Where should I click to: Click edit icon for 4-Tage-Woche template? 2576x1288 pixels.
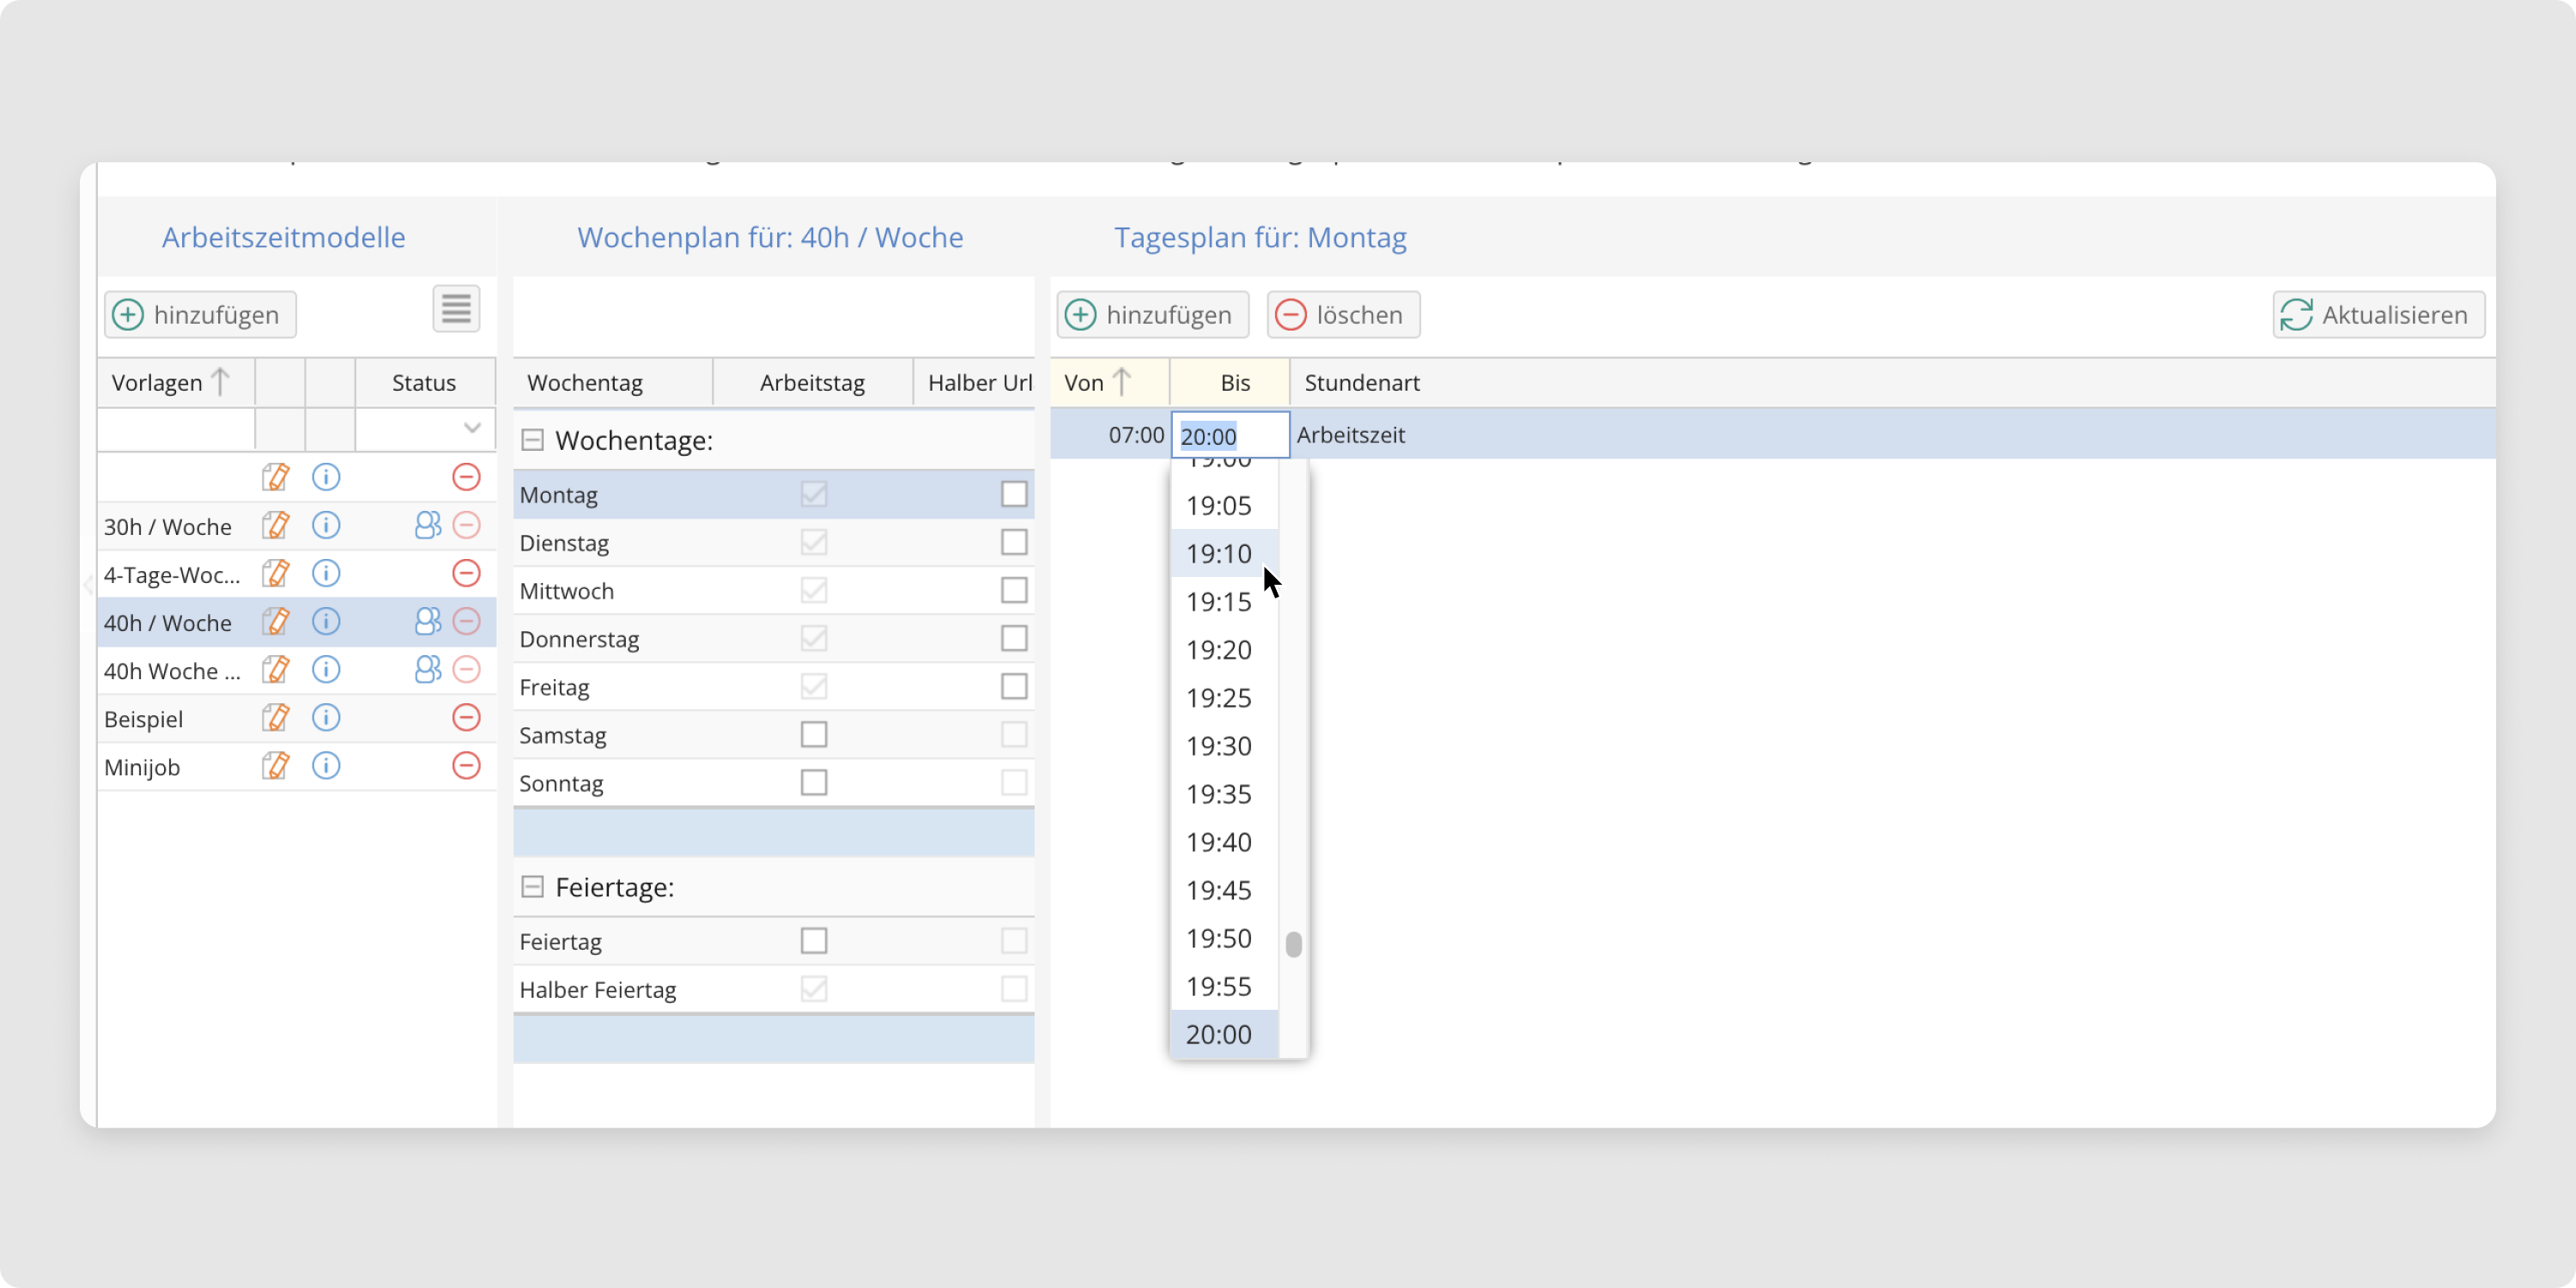click(275, 574)
